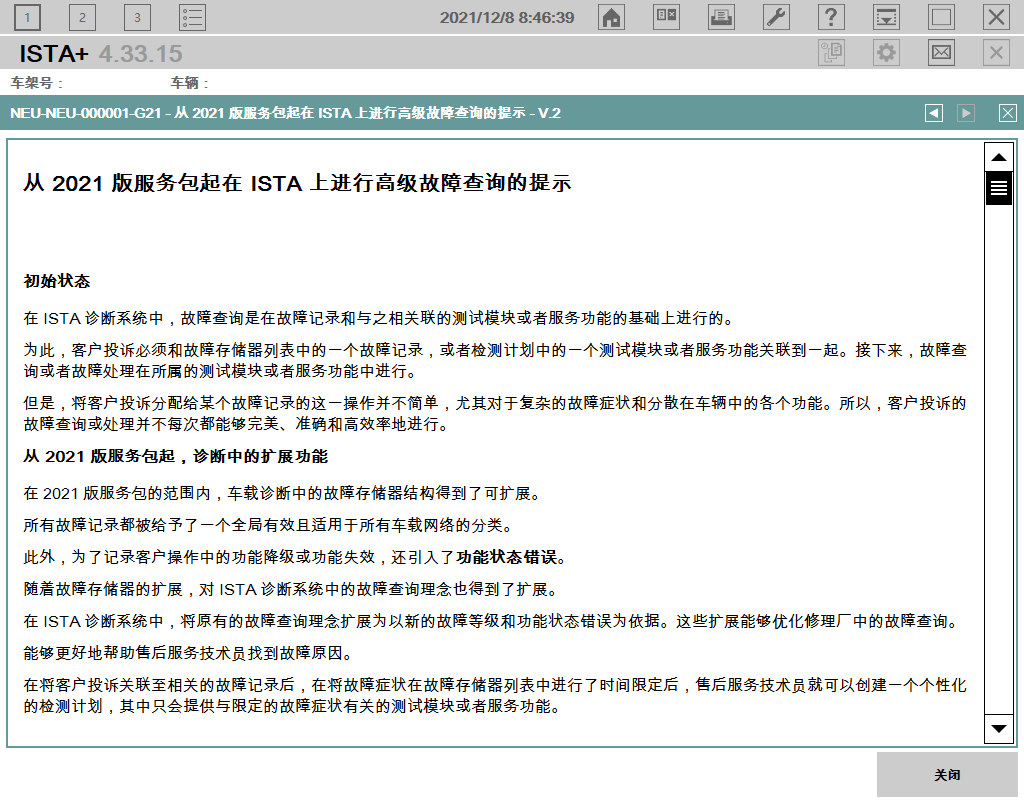Click the 初始状态 heading

tap(57, 281)
